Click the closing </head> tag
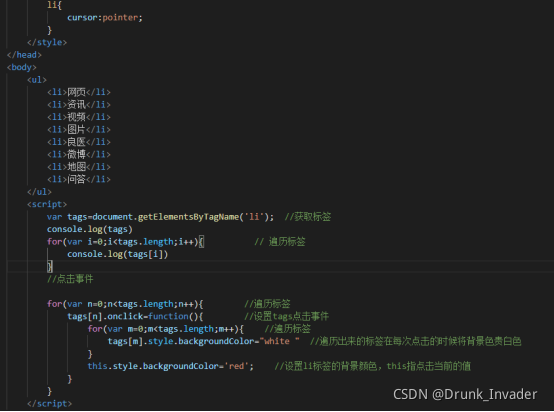Viewport: 554px width, 412px height. (24, 55)
